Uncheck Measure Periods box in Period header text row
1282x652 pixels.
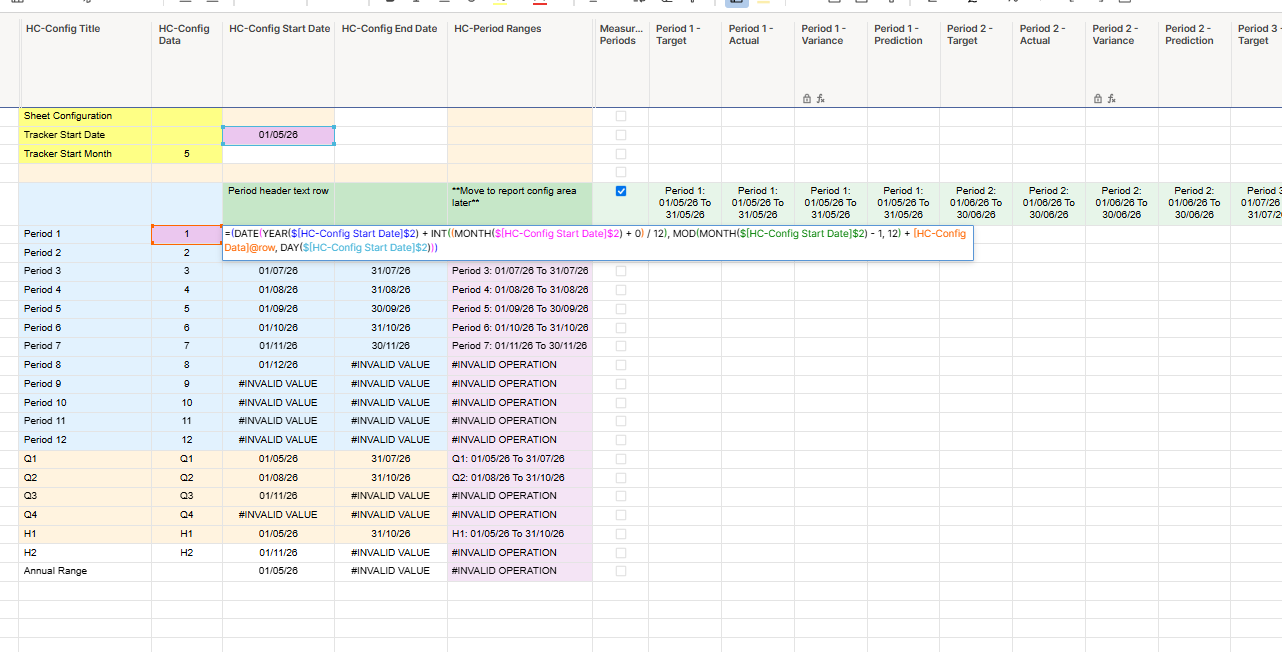pos(621,191)
